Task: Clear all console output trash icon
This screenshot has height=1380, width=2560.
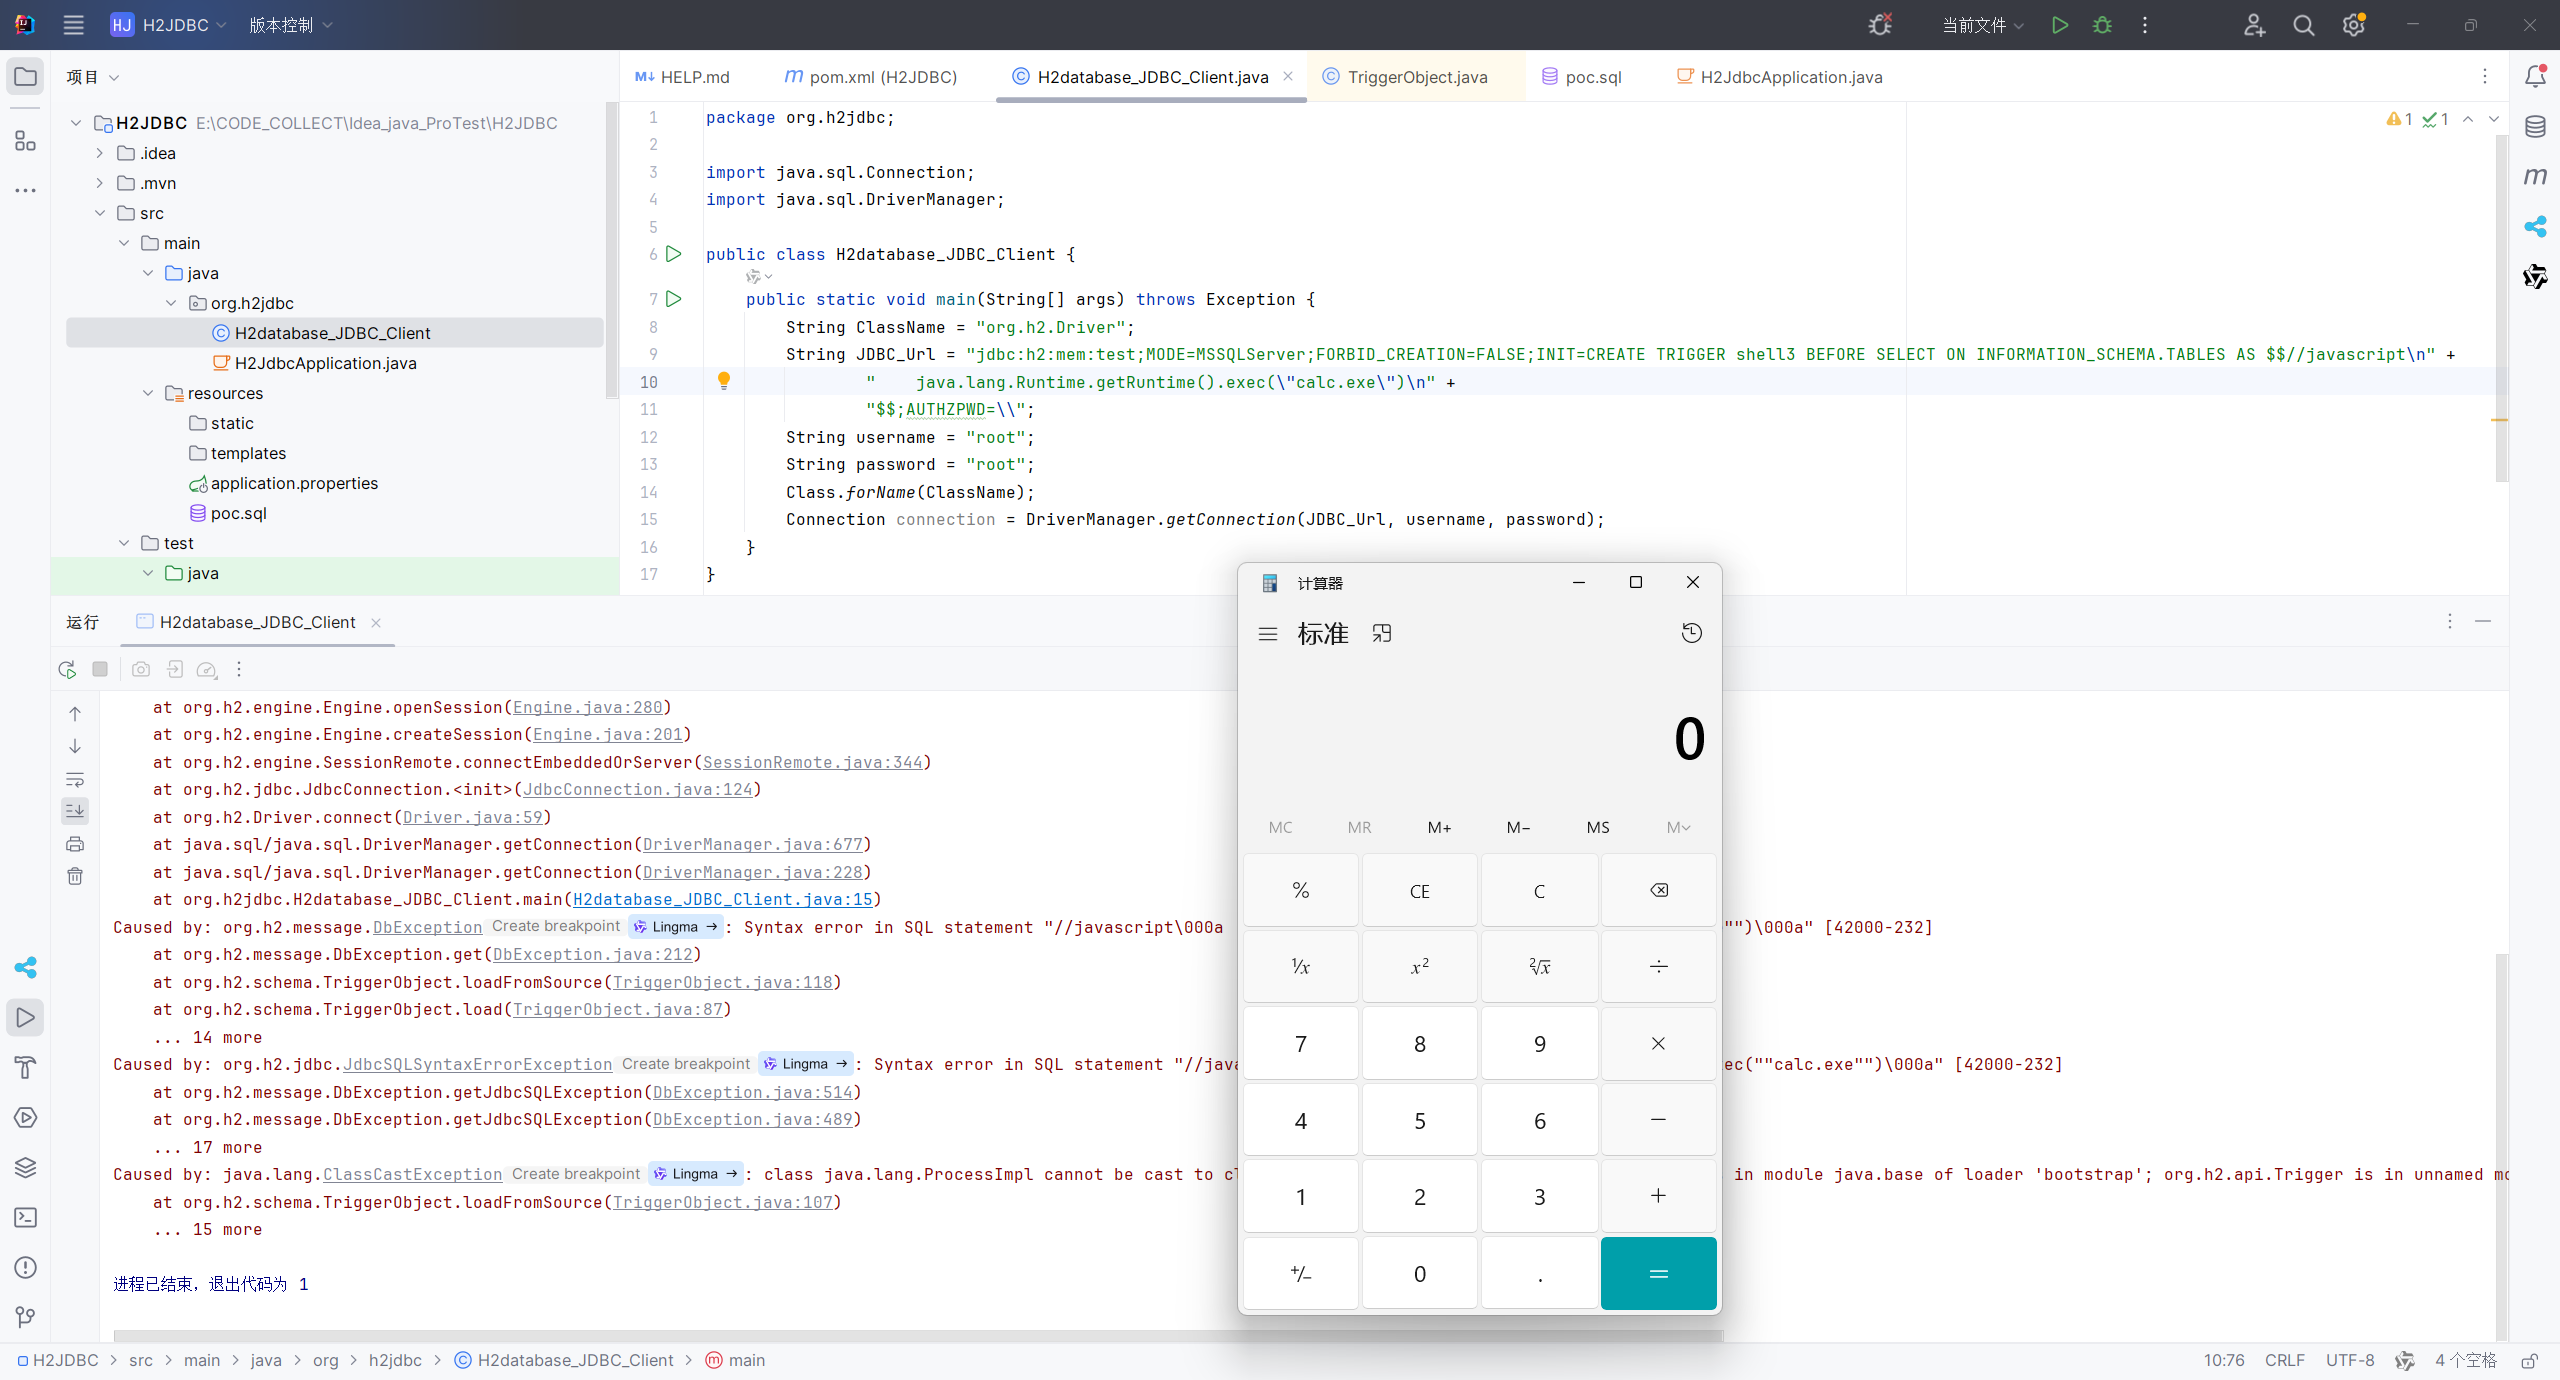Action: click(x=75, y=876)
